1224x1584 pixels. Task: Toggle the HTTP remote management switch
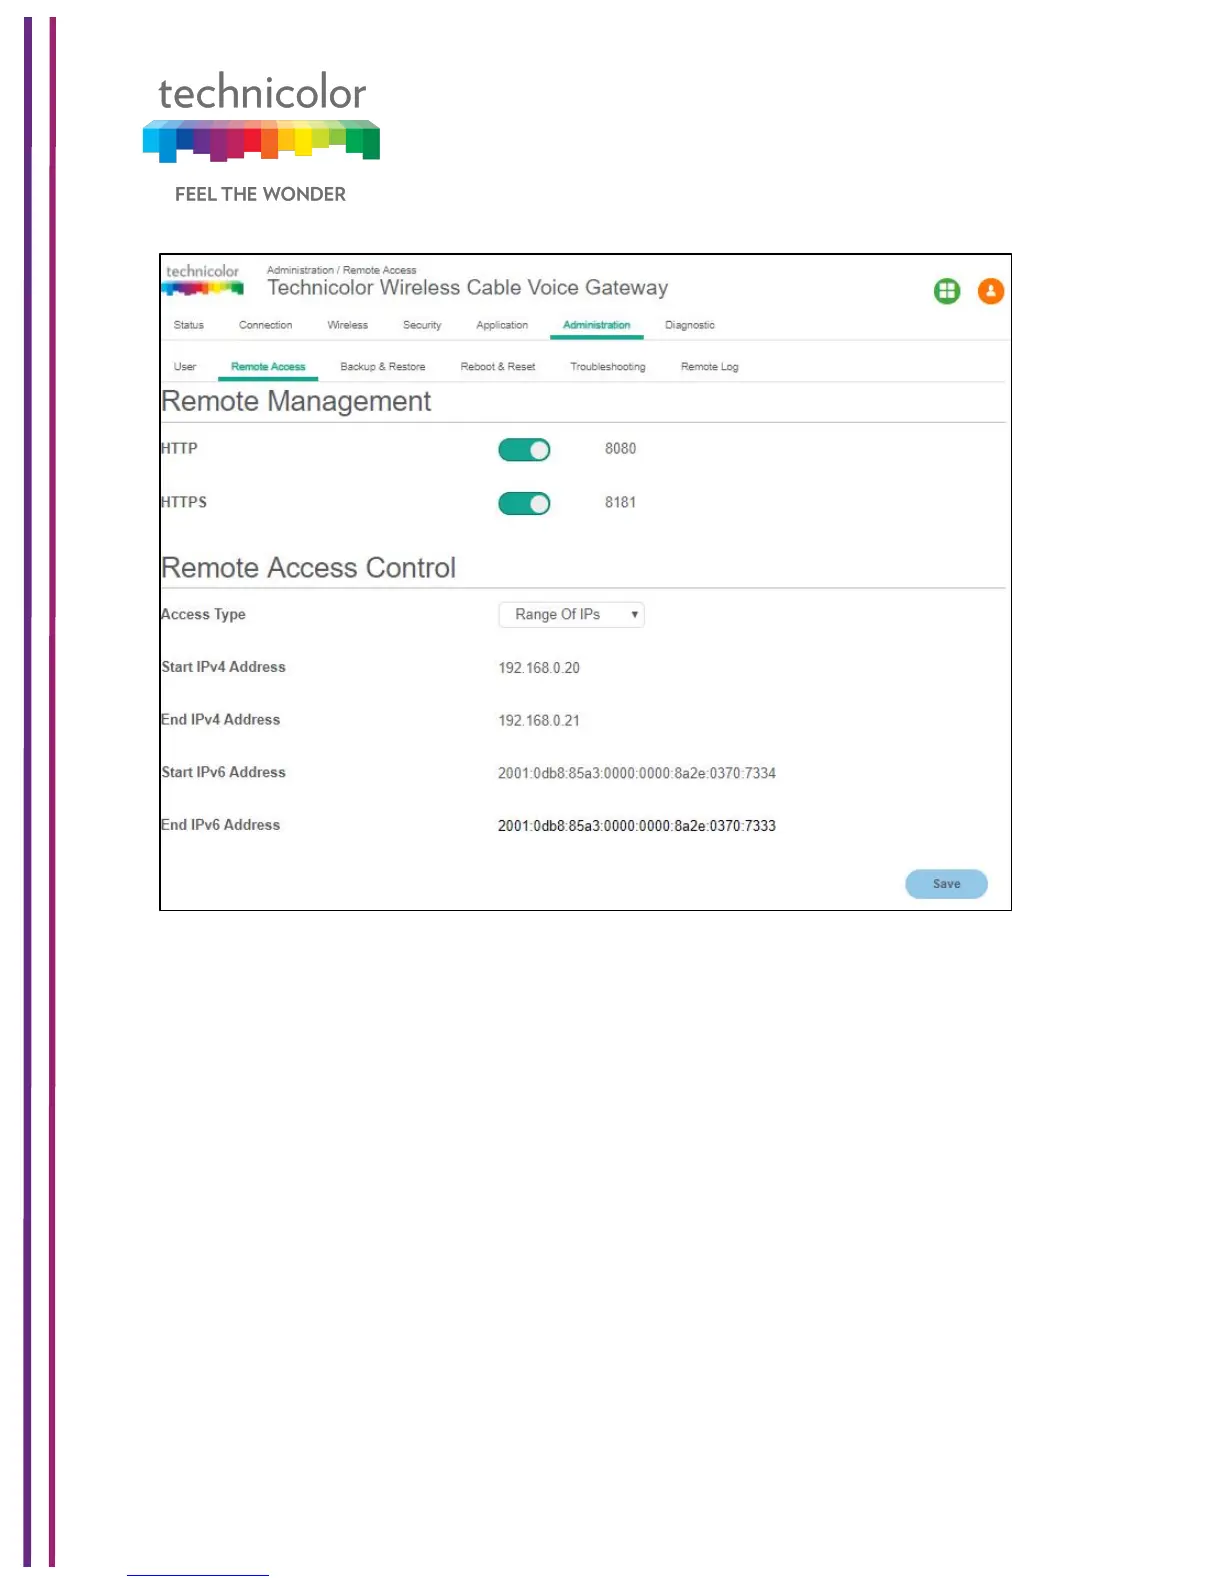[524, 450]
